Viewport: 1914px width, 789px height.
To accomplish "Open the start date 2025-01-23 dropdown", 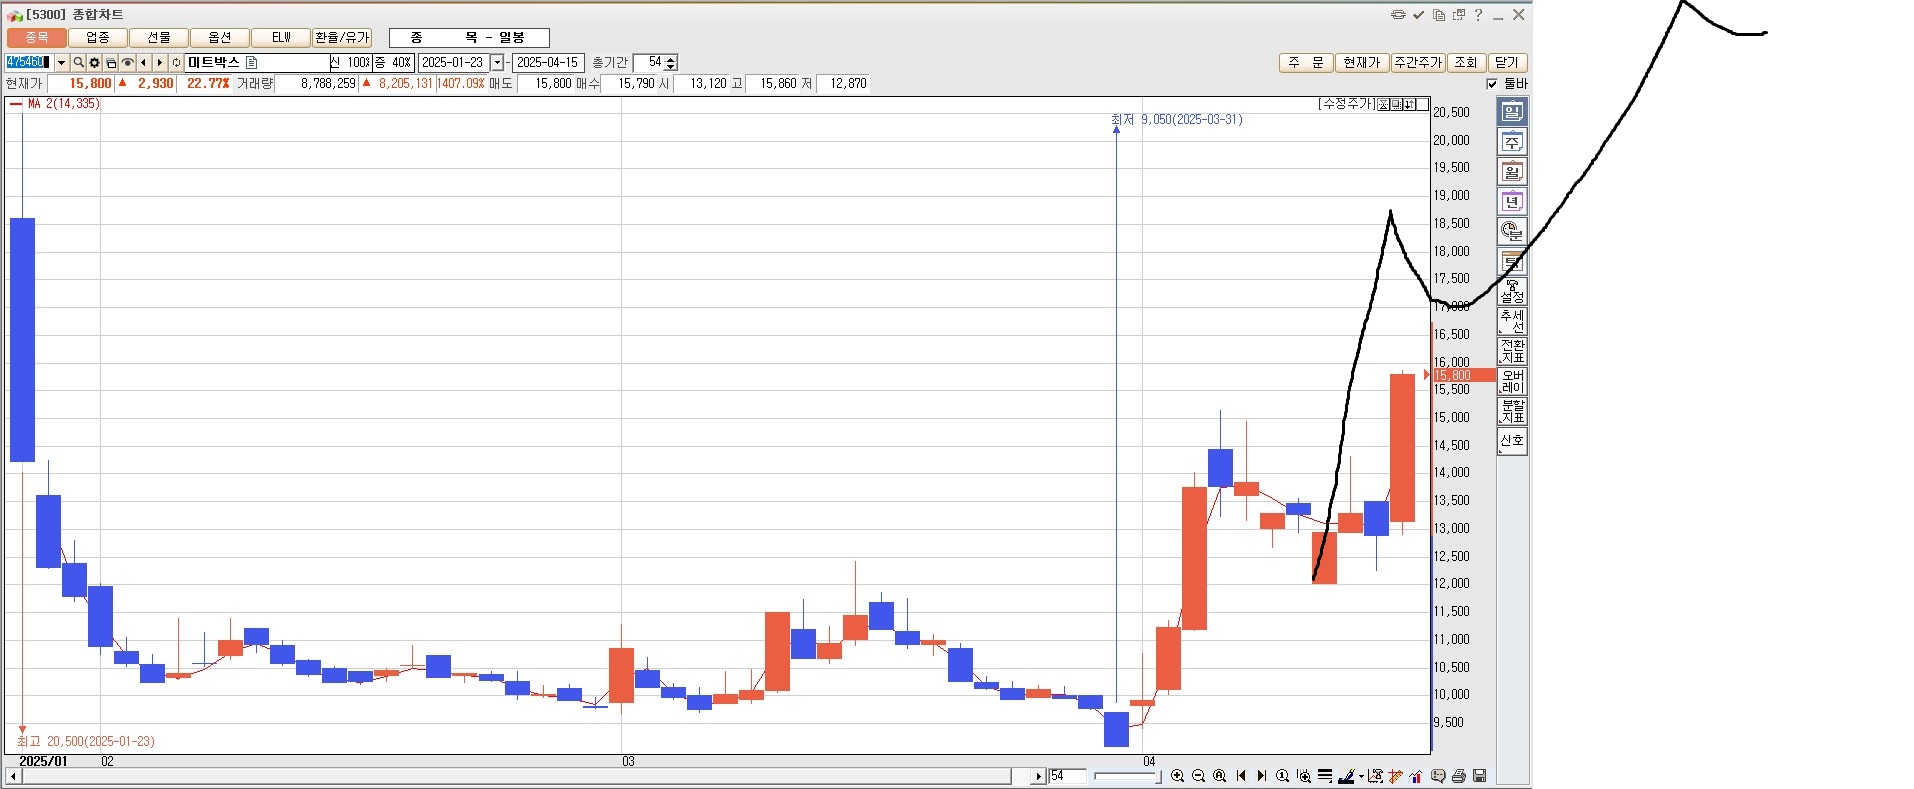I will 497,63.
